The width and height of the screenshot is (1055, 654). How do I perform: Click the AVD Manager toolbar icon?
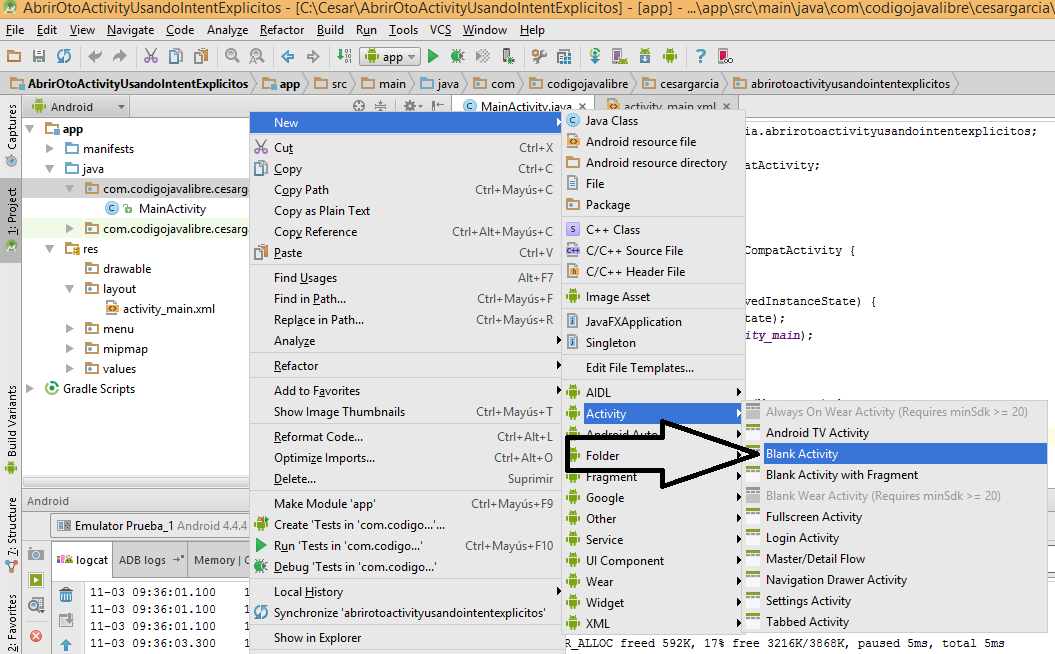[x=620, y=57]
